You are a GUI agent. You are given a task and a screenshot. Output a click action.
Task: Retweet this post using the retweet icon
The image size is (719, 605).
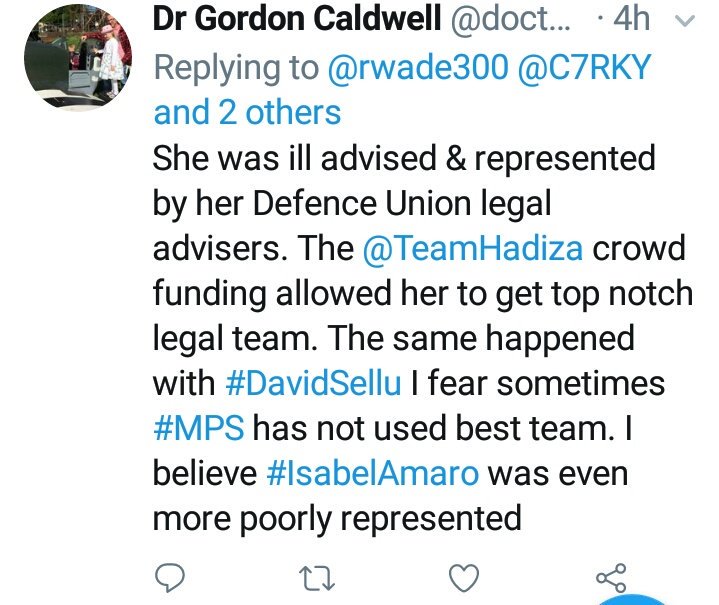coord(316,578)
